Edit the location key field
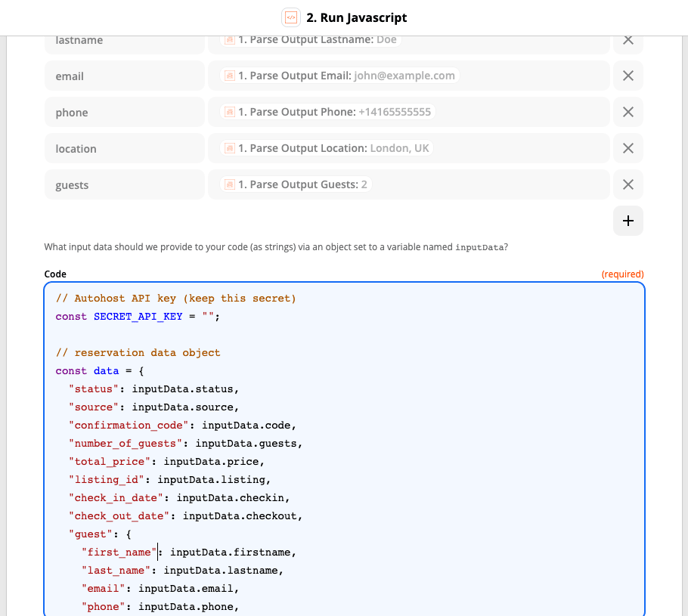This screenshot has height=616, width=688. (125, 148)
